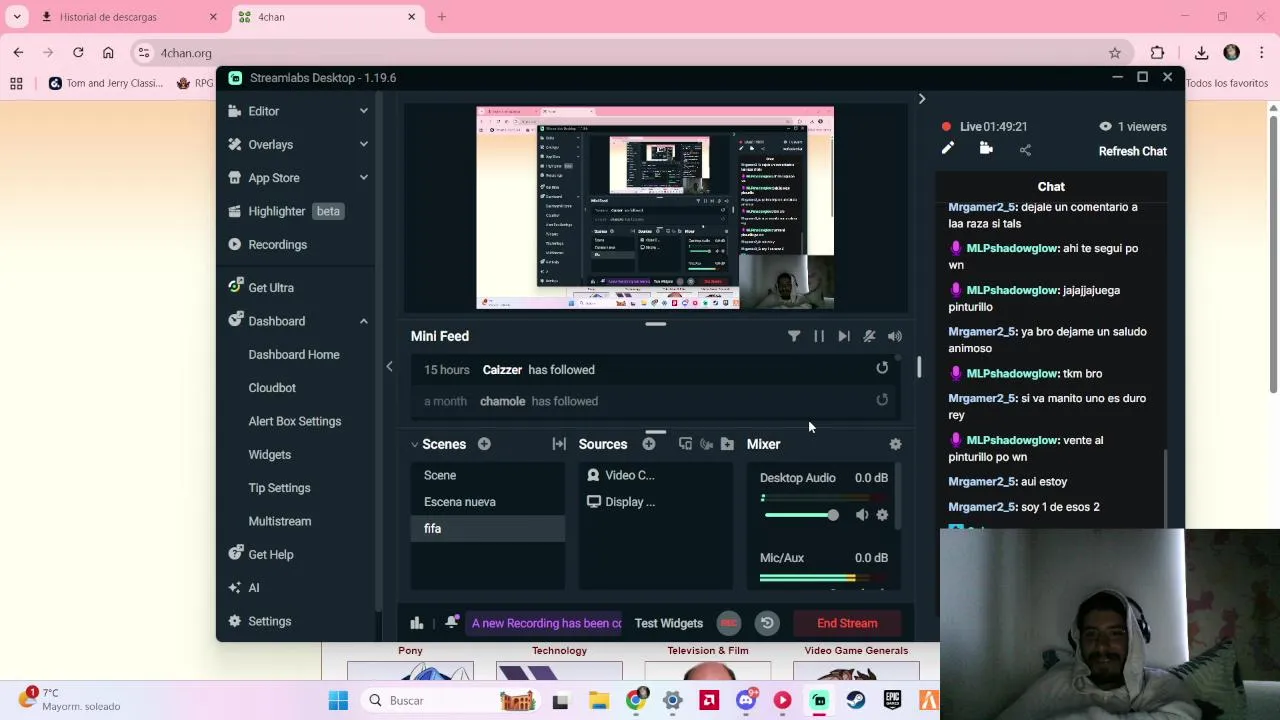Add a new scene with plus icon
This screenshot has height=720, width=1280.
click(484, 444)
